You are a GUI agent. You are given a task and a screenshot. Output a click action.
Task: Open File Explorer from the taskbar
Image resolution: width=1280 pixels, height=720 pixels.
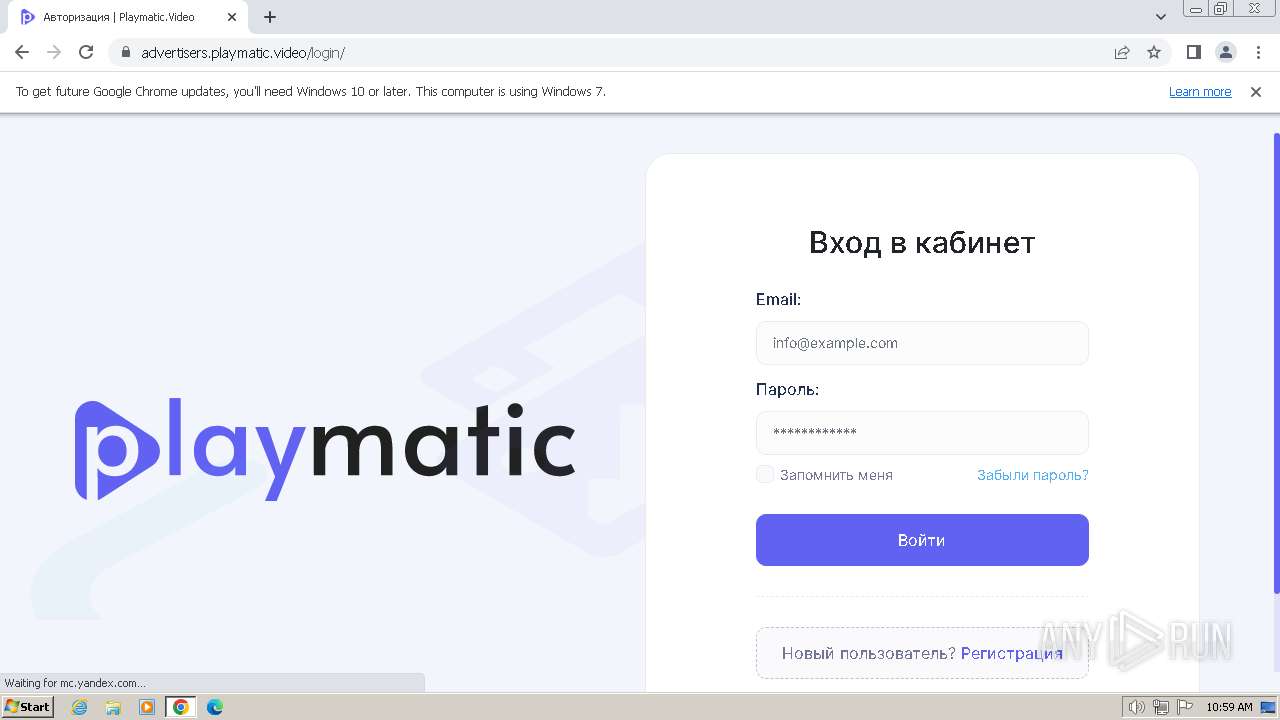pyautogui.click(x=113, y=707)
